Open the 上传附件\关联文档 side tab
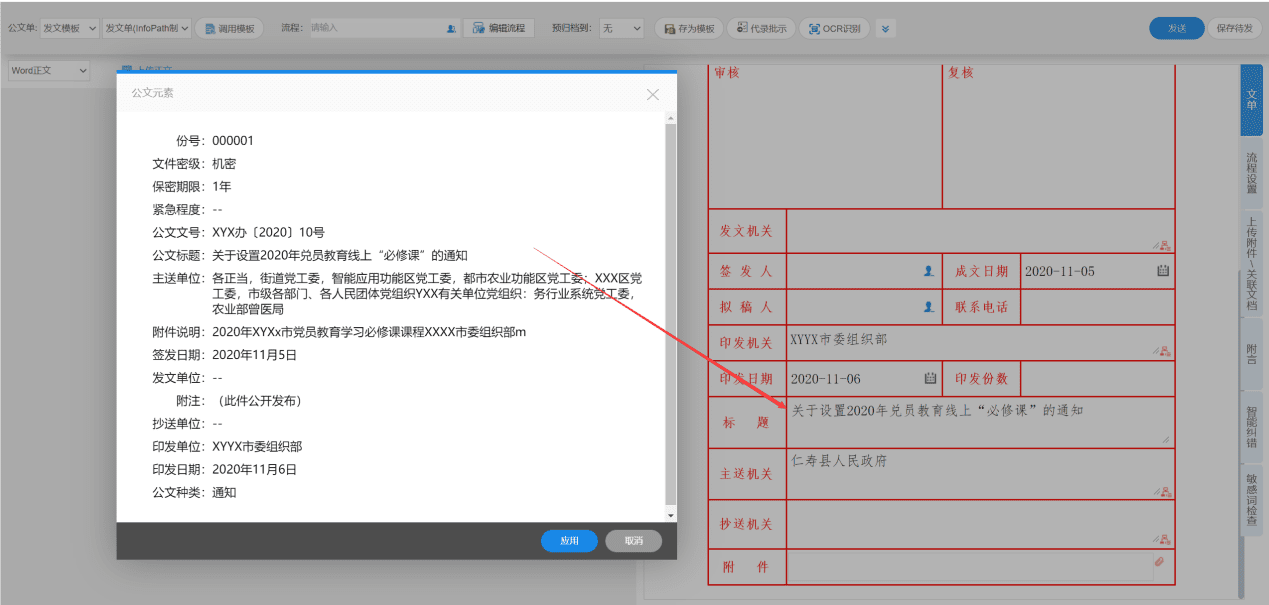 [x=1251, y=263]
